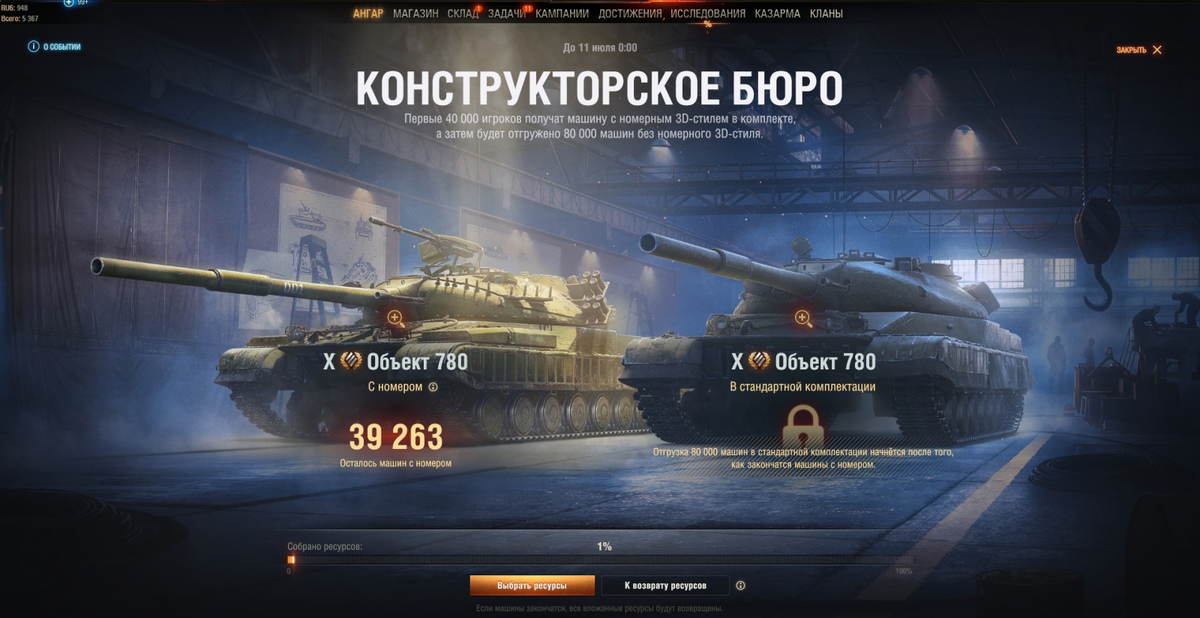Click the padlock icon under standard configuration

803,425
